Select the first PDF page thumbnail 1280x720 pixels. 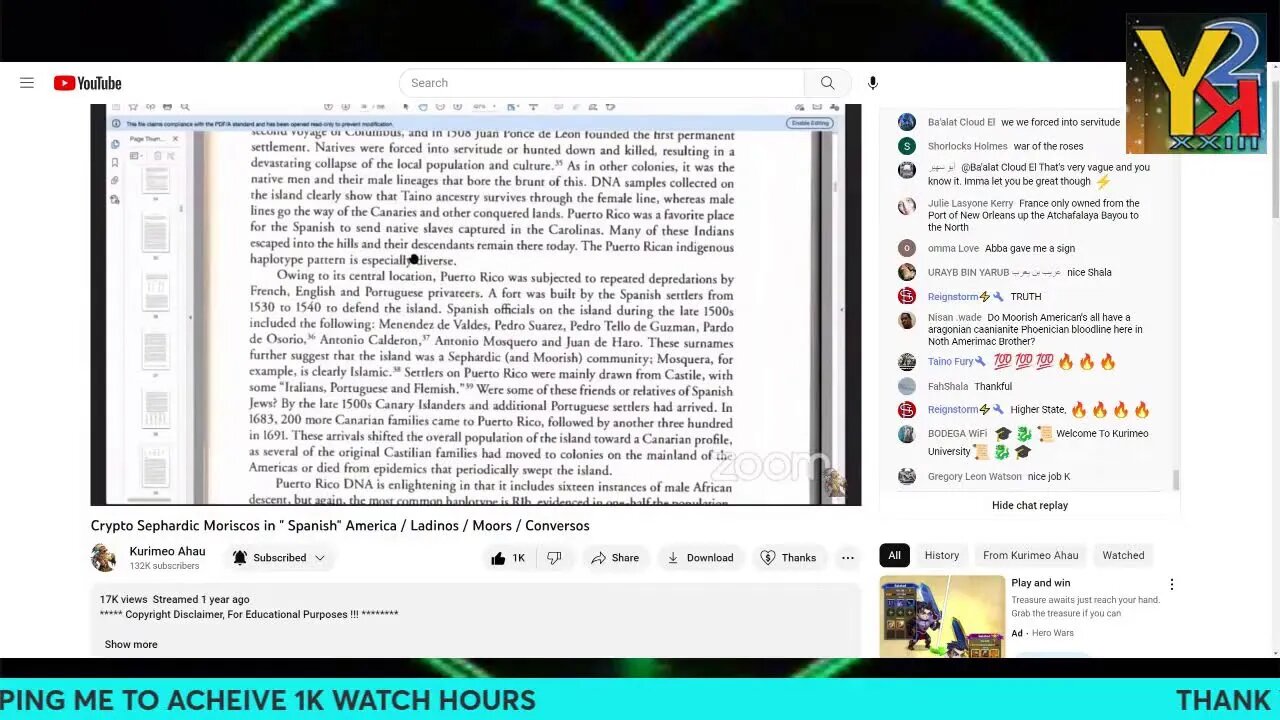(x=155, y=180)
